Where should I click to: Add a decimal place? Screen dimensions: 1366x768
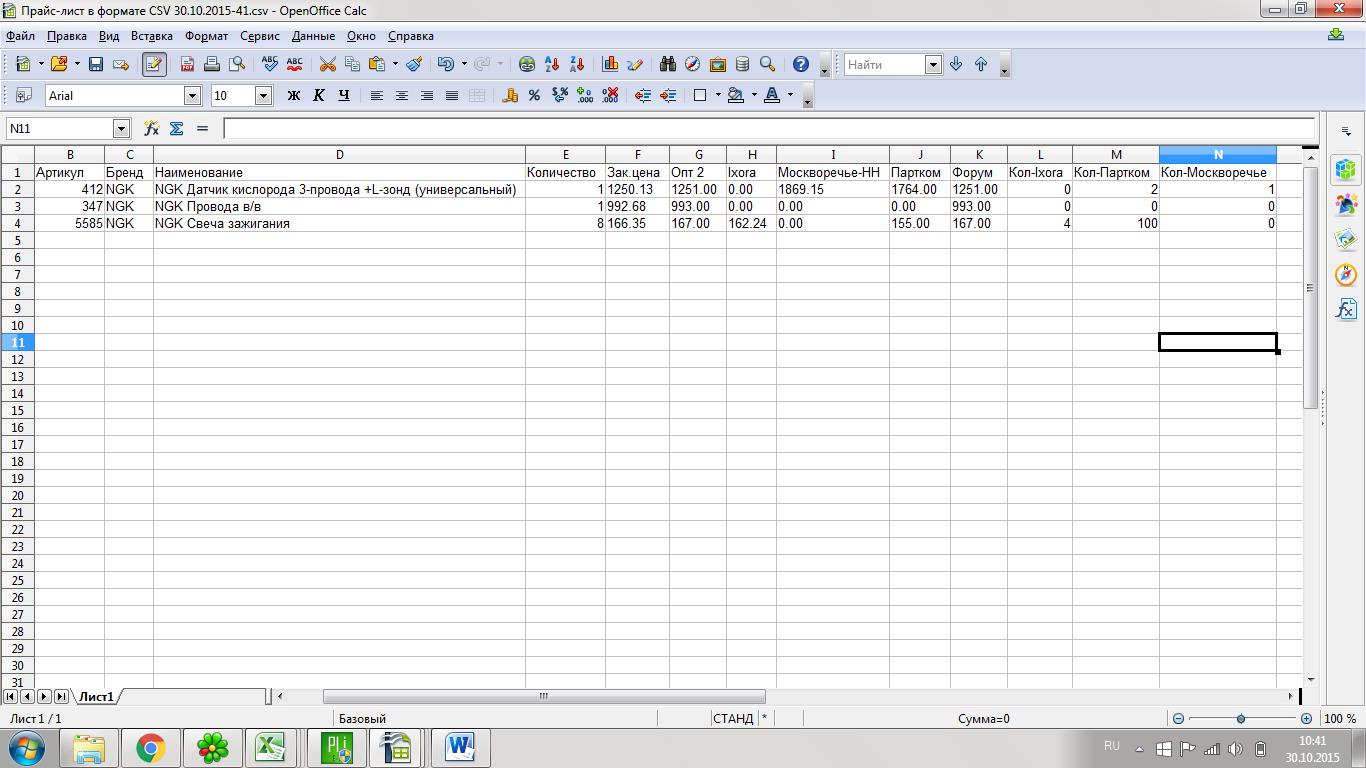tap(585, 95)
